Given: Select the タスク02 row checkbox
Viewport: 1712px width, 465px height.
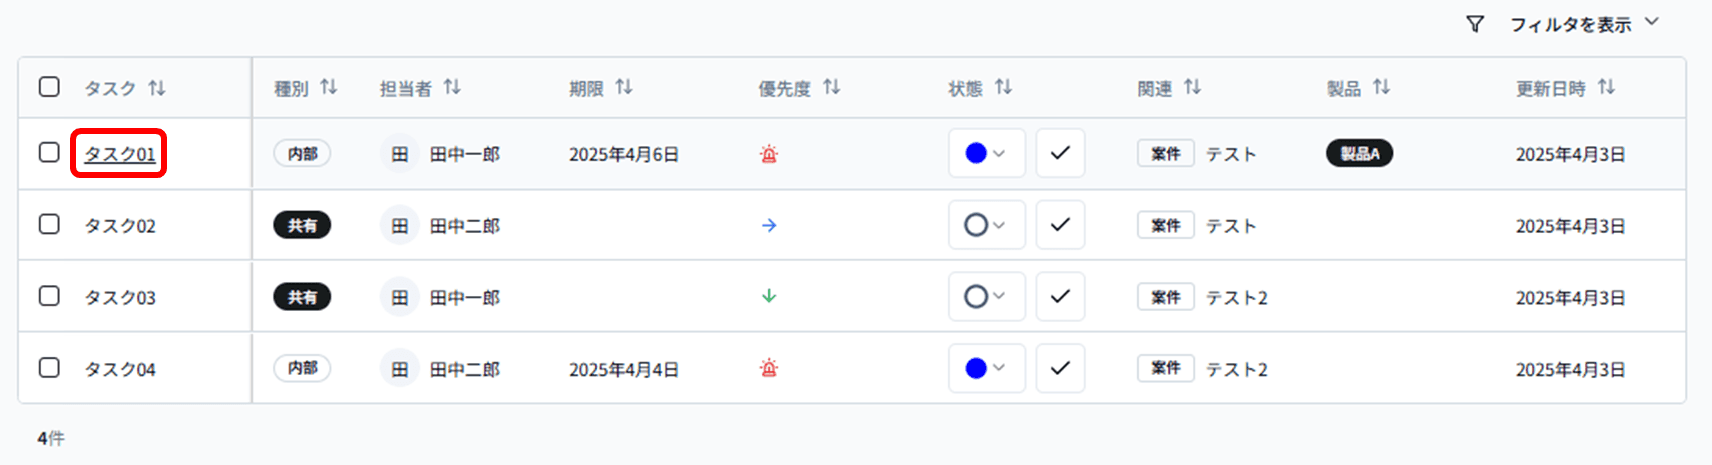Looking at the screenshot, I should click(x=49, y=224).
